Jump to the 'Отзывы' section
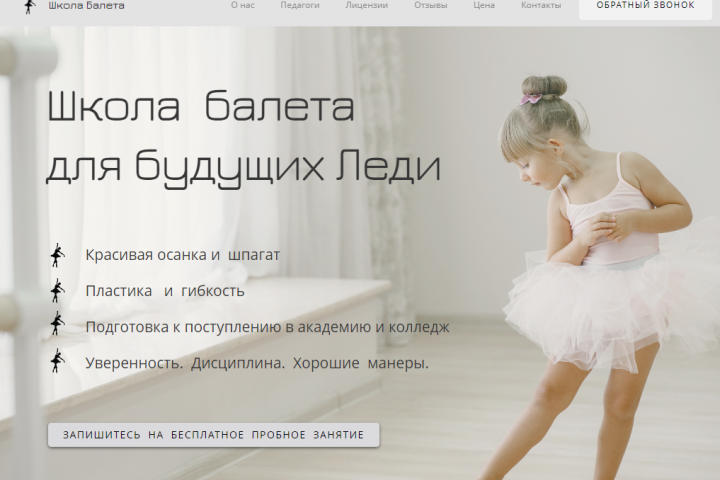This screenshot has width=720, height=480. click(x=431, y=6)
